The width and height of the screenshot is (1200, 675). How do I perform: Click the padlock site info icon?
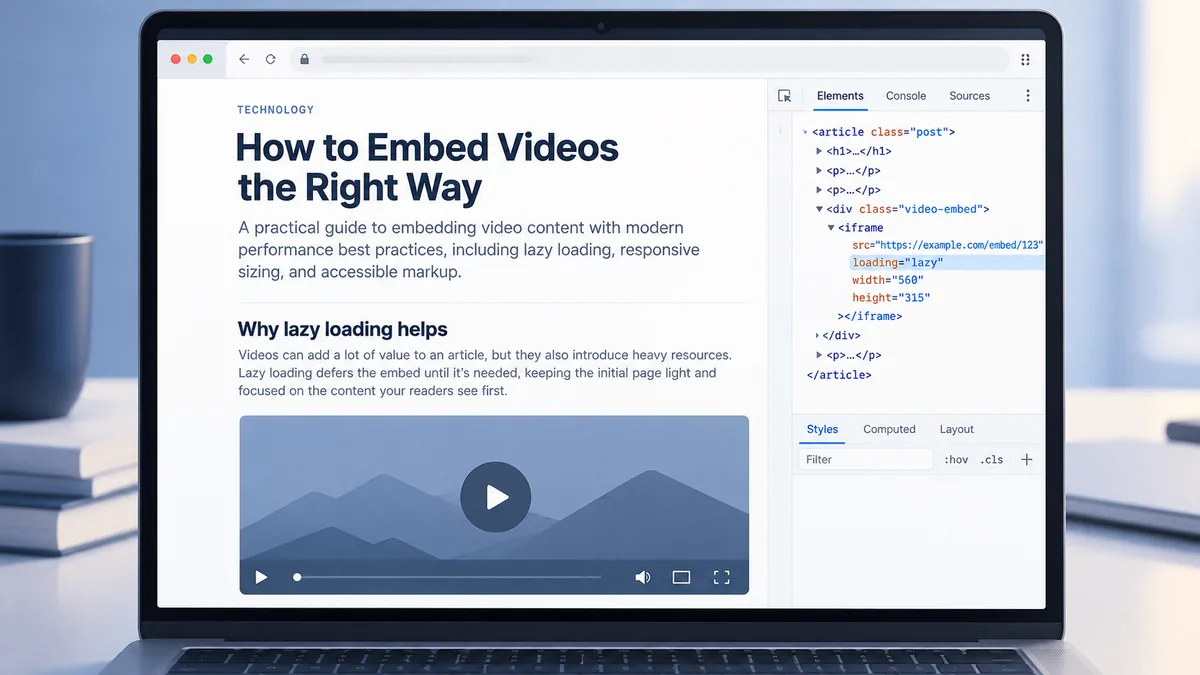click(304, 60)
